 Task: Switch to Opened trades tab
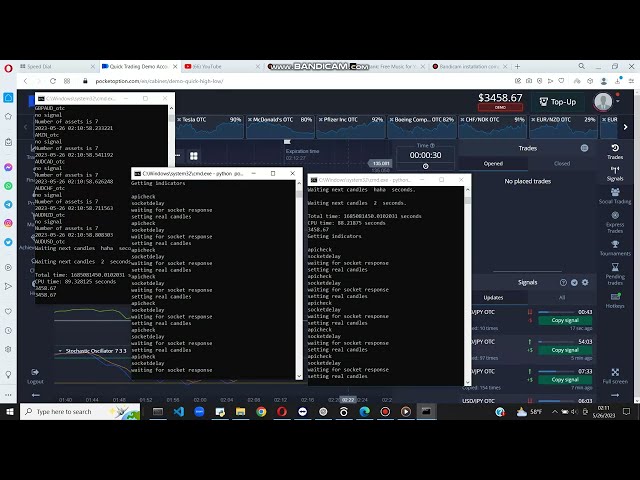493,163
